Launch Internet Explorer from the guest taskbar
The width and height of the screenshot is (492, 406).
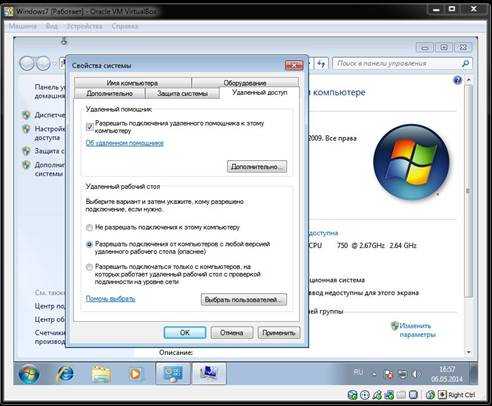coord(65,374)
